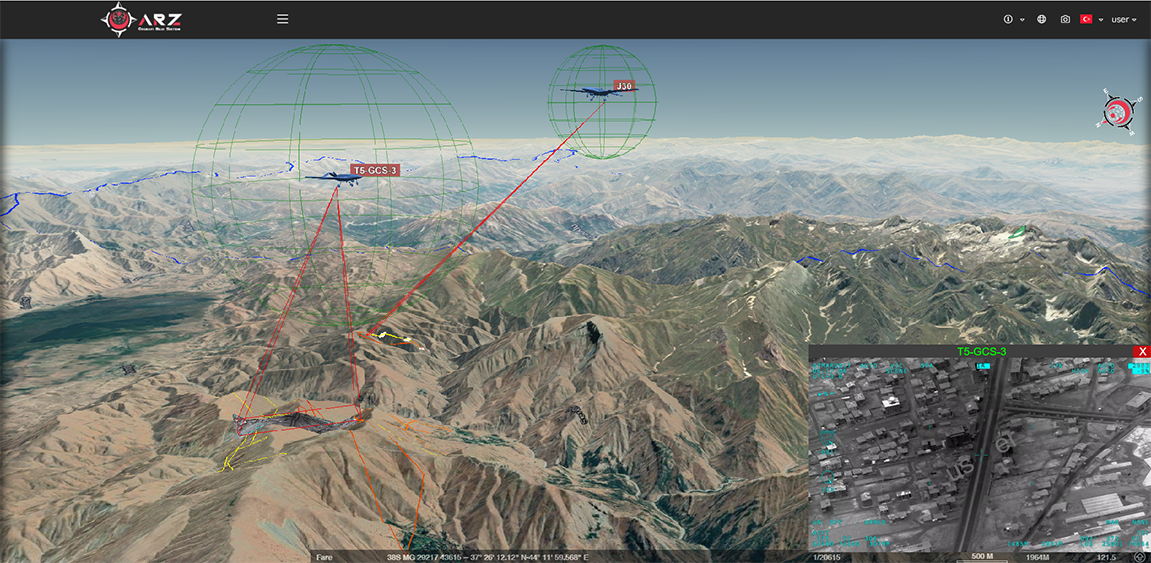The image size is (1151, 563).
Task: Close the T5-GCS-3 video feed panel
Action: point(1143,352)
